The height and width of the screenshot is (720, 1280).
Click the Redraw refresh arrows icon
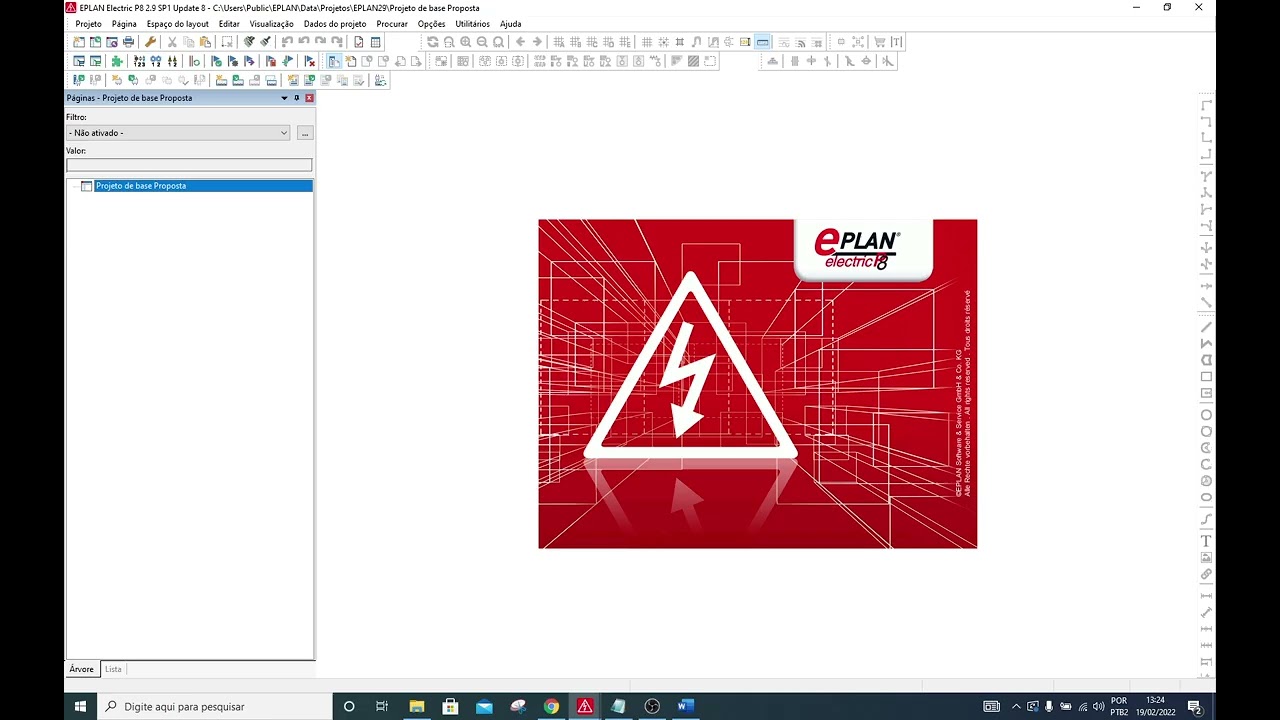[432, 42]
